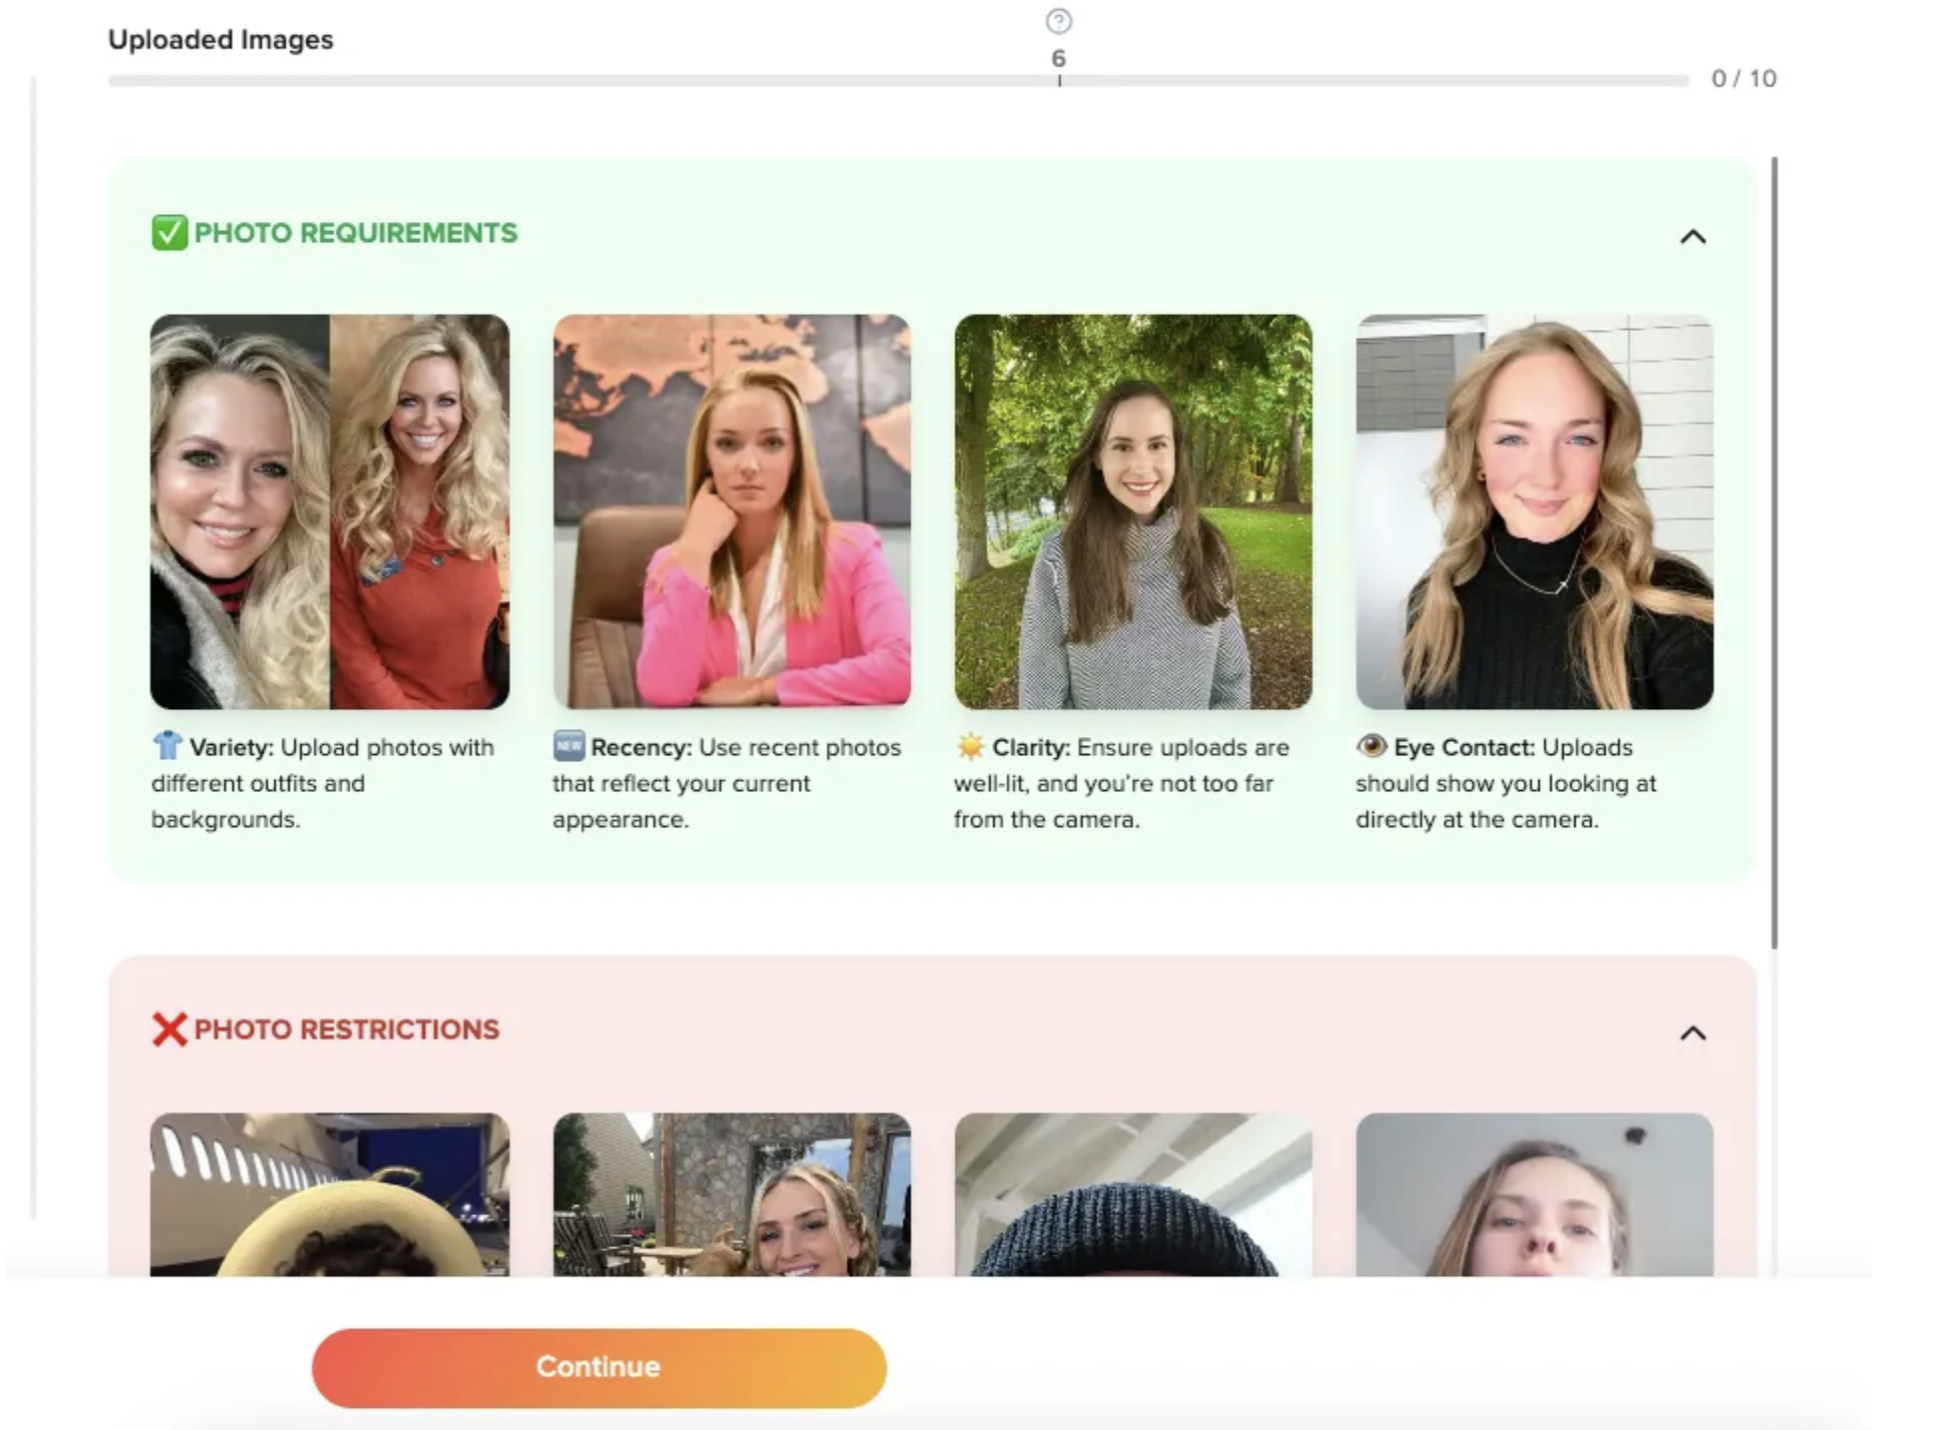Click the red X Photo Restrictions icon

point(169,1029)
